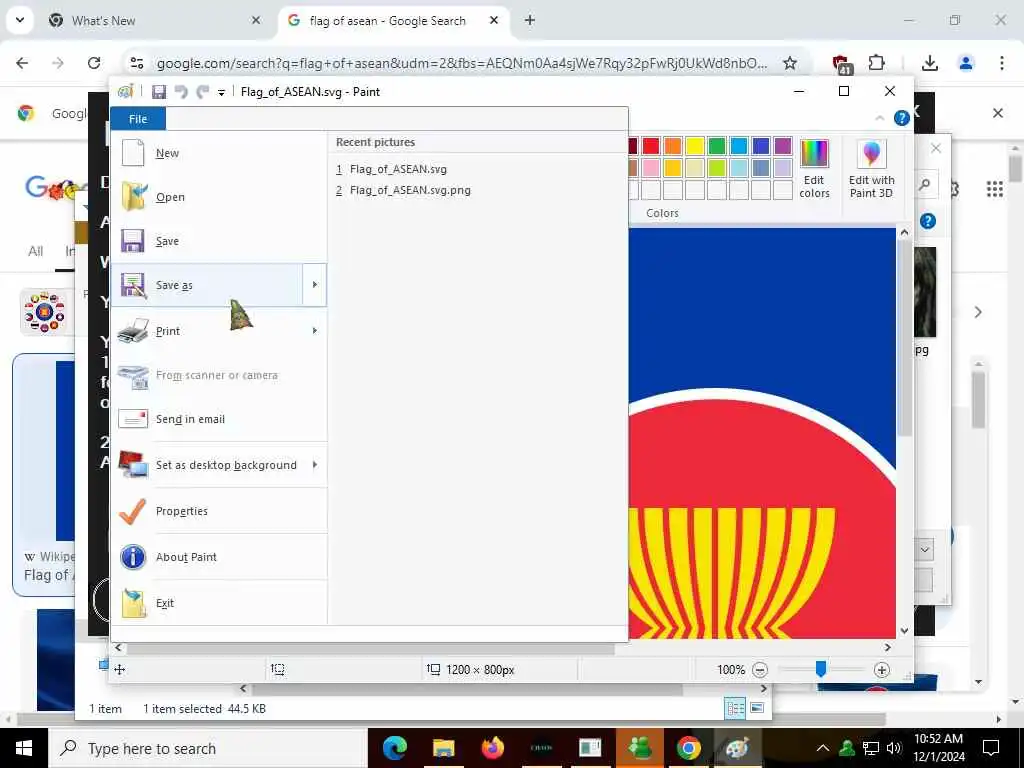The image size is (1024, 768).
Task: Click the Save icon in Paint's quick access toolbar
Action: point(159,92)
